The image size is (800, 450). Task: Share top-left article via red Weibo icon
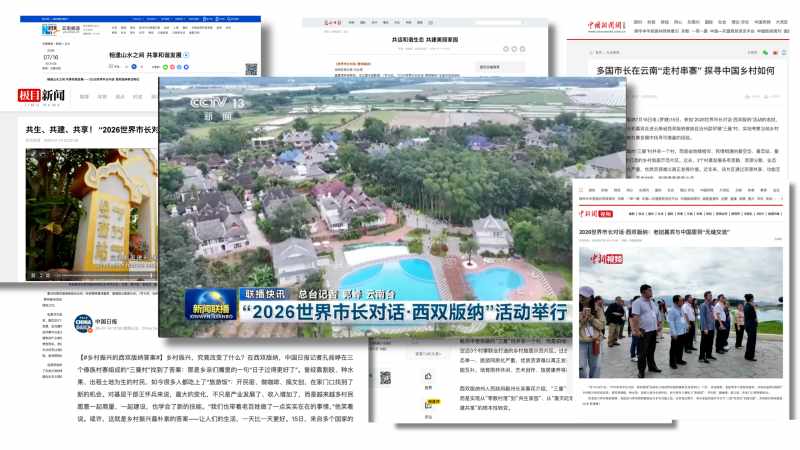click(172, 67)
